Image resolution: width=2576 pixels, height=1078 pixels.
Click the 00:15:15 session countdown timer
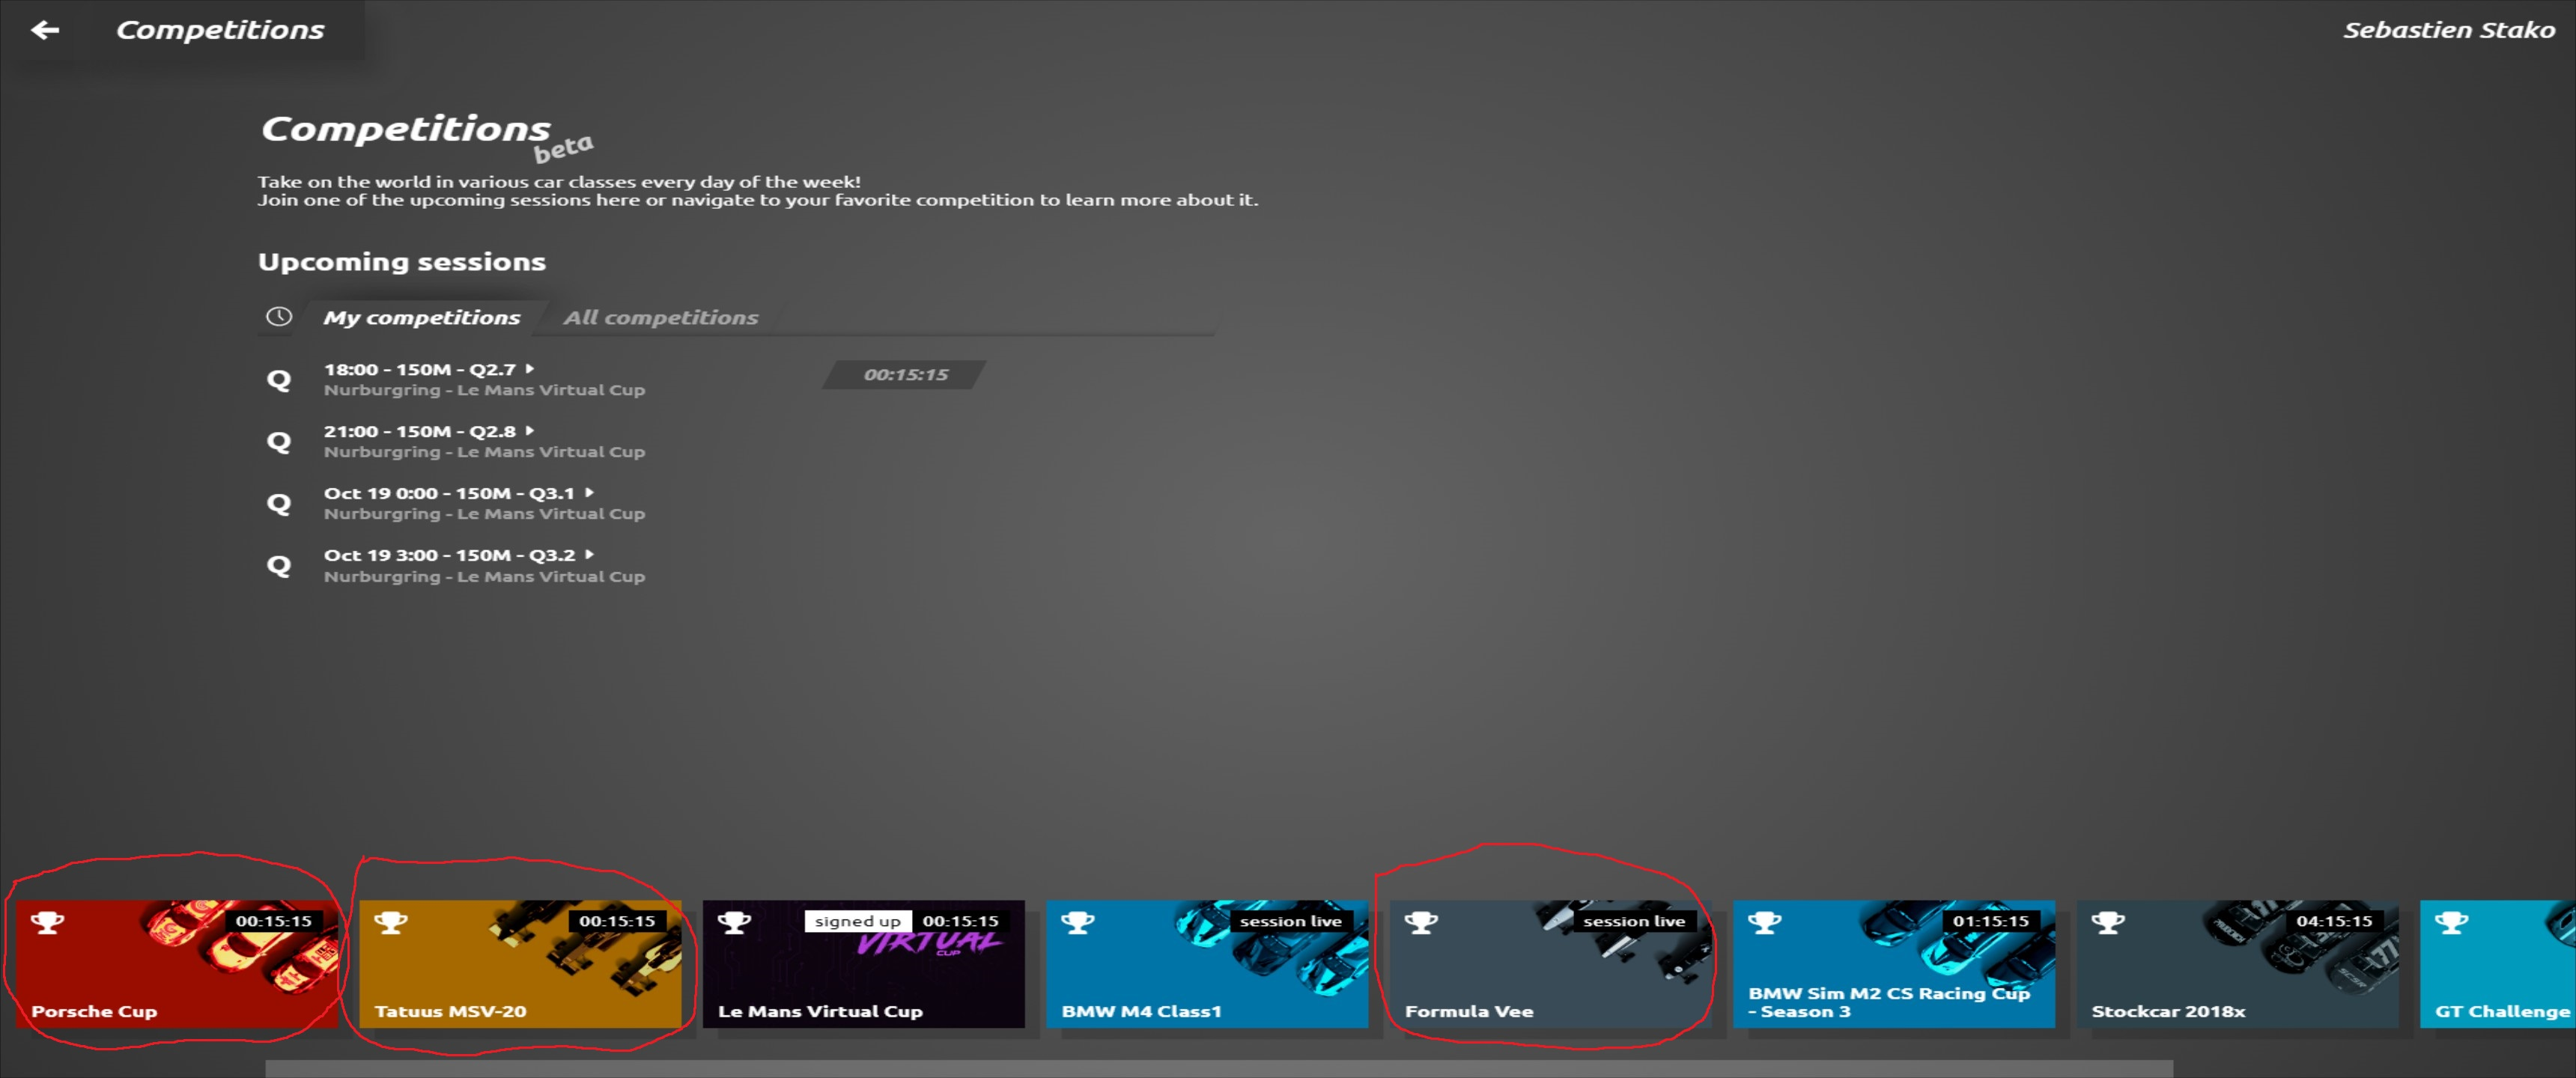tap(905, 375)
